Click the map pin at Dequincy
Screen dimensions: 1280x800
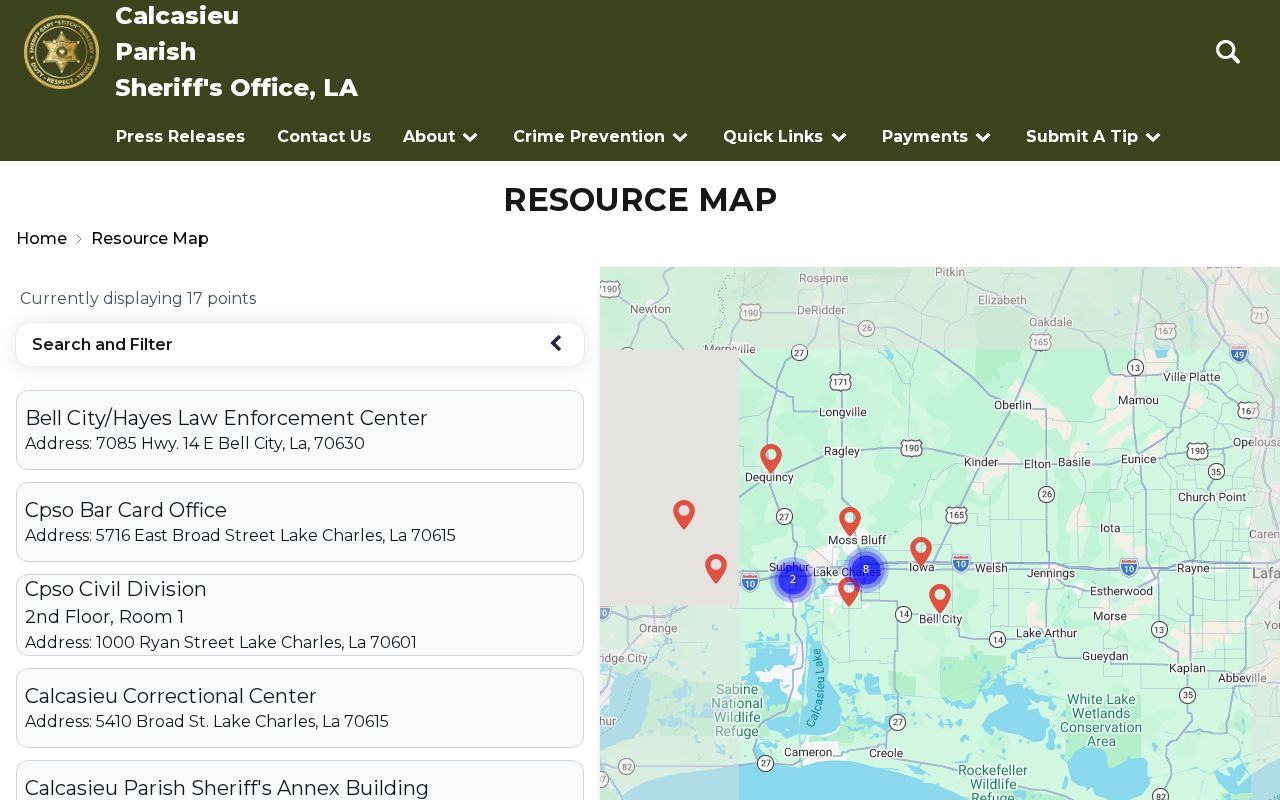pos(770,458)
